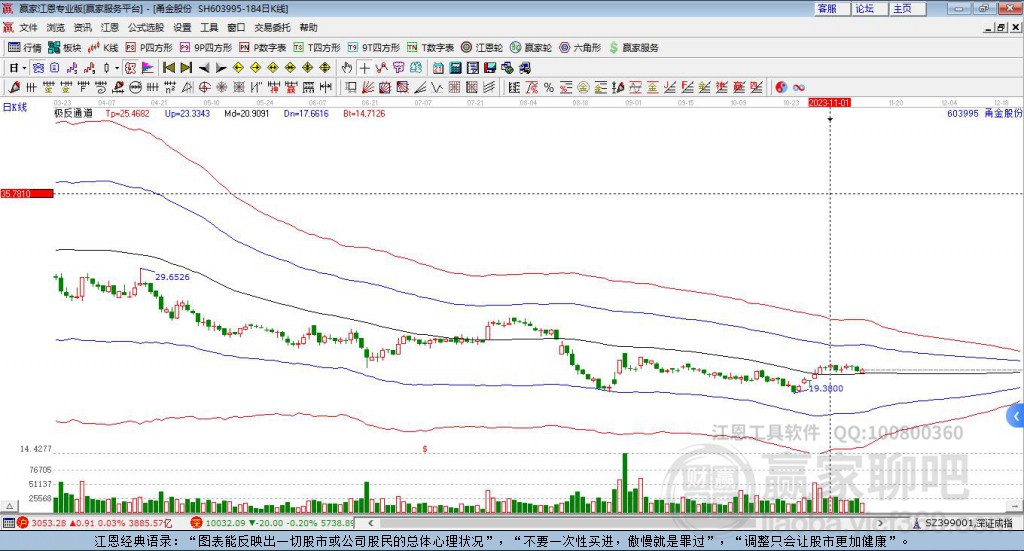Click the up triangle at volume pane corner
The width and height of the screenshot is (1024, 551).
point(9,506)
